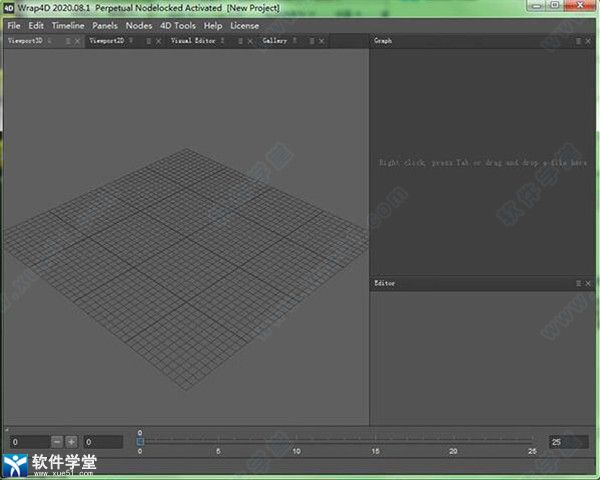This screenshot has width=600, height=480.
Task: Close the Visual Editor tab
Action: [250, 41]
